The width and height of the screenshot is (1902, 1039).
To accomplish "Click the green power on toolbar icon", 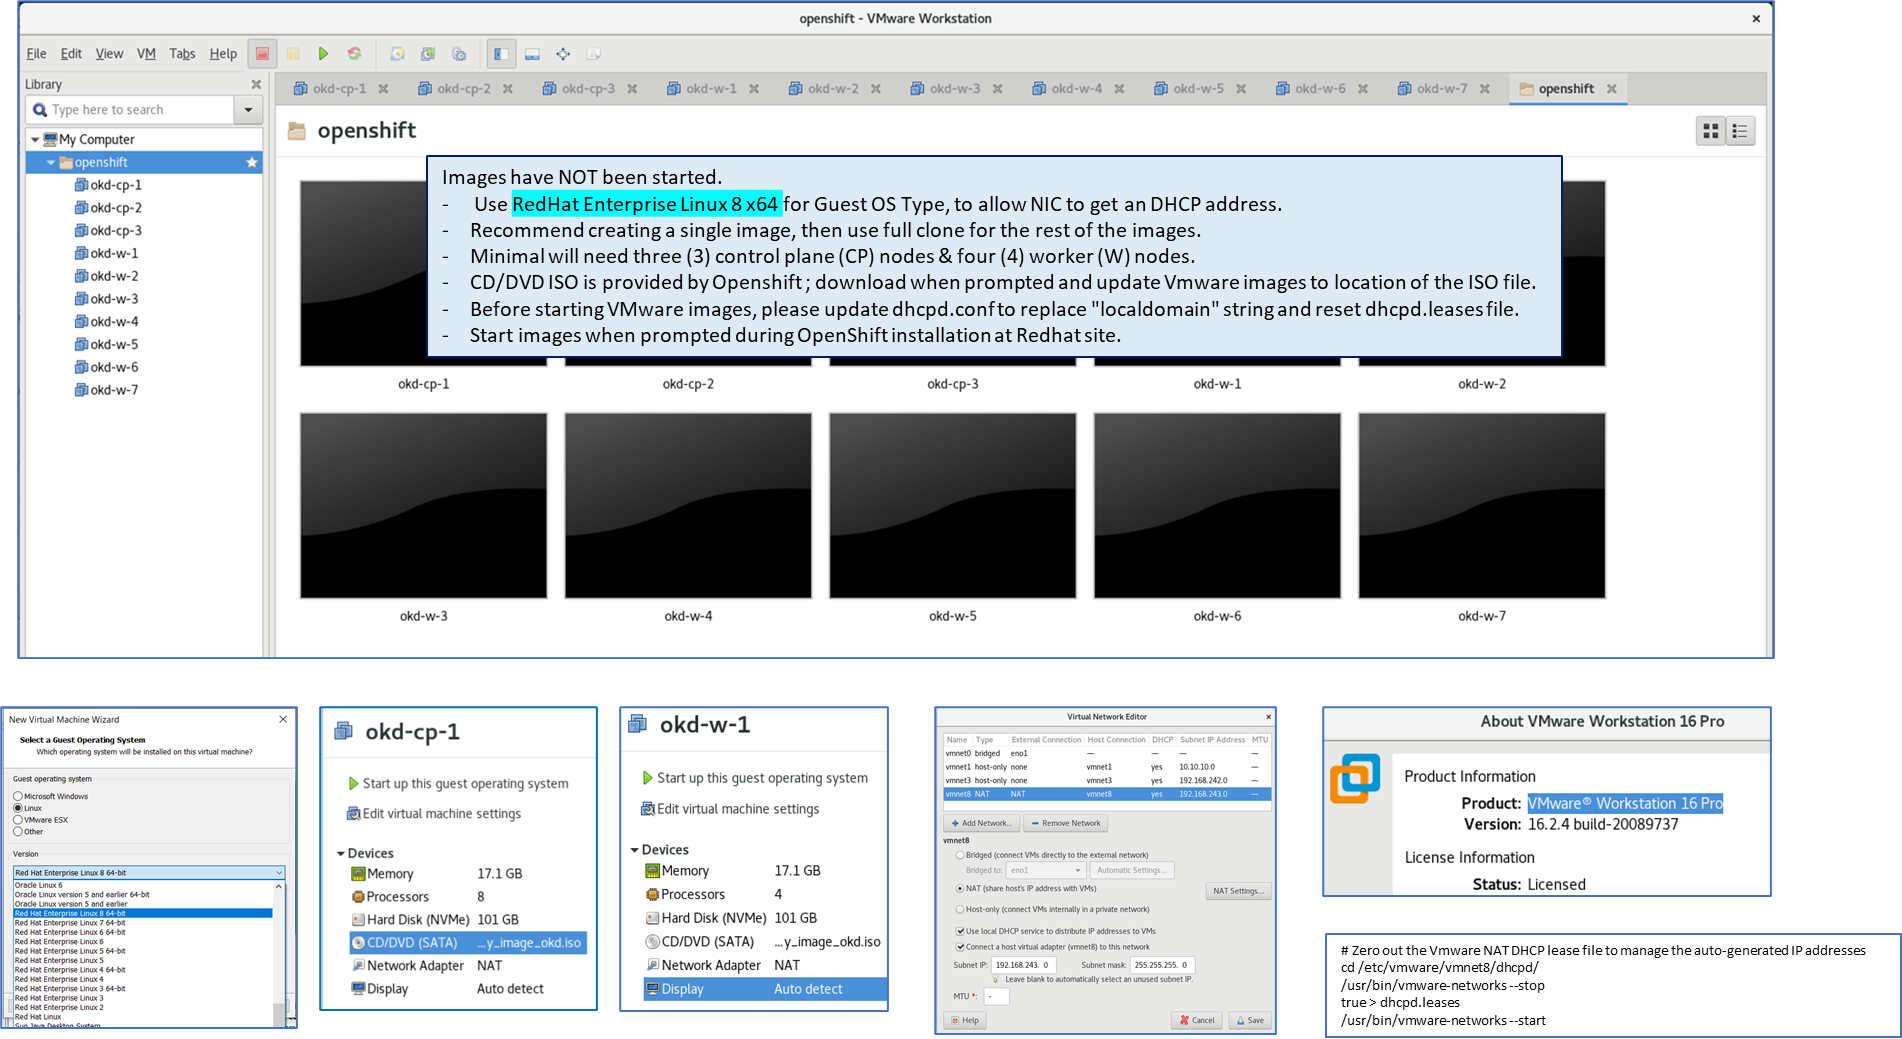I will [323, 54].
